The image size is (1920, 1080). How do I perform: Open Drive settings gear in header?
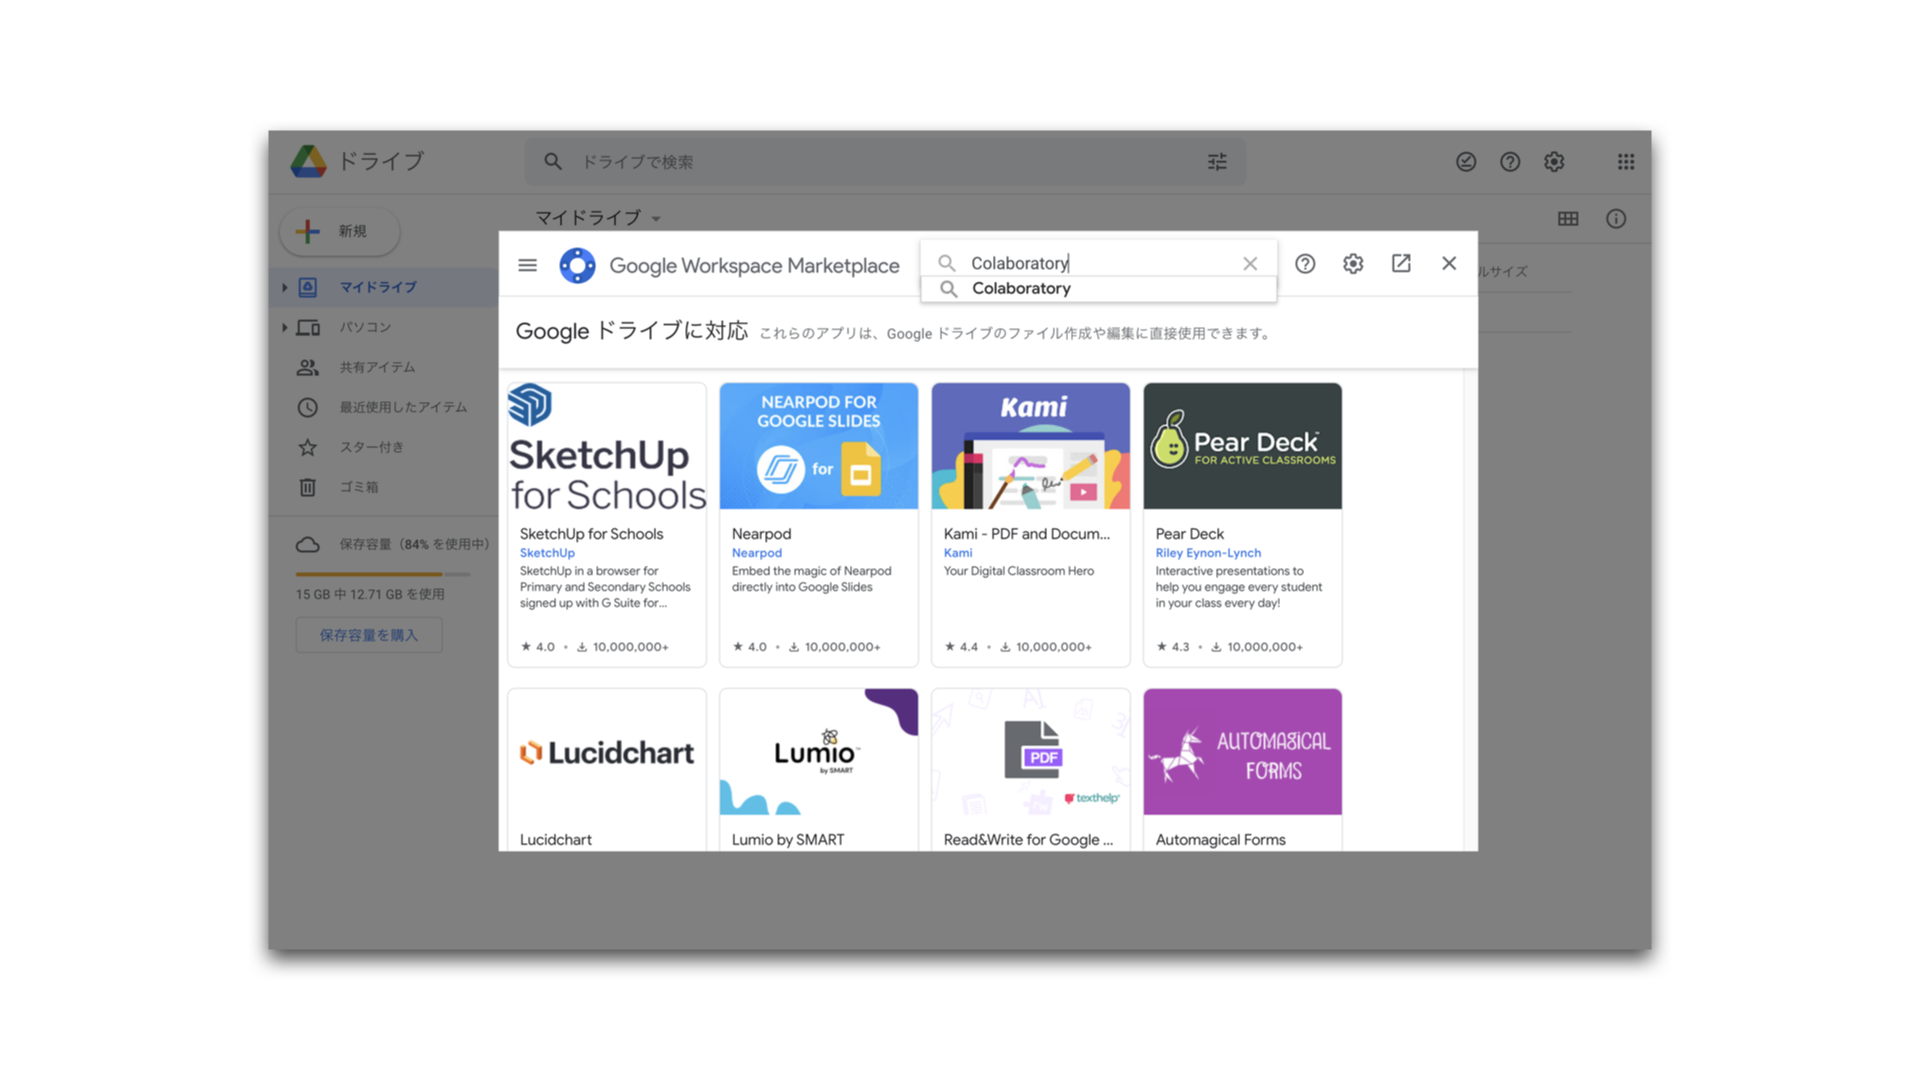click(1554, 161)
